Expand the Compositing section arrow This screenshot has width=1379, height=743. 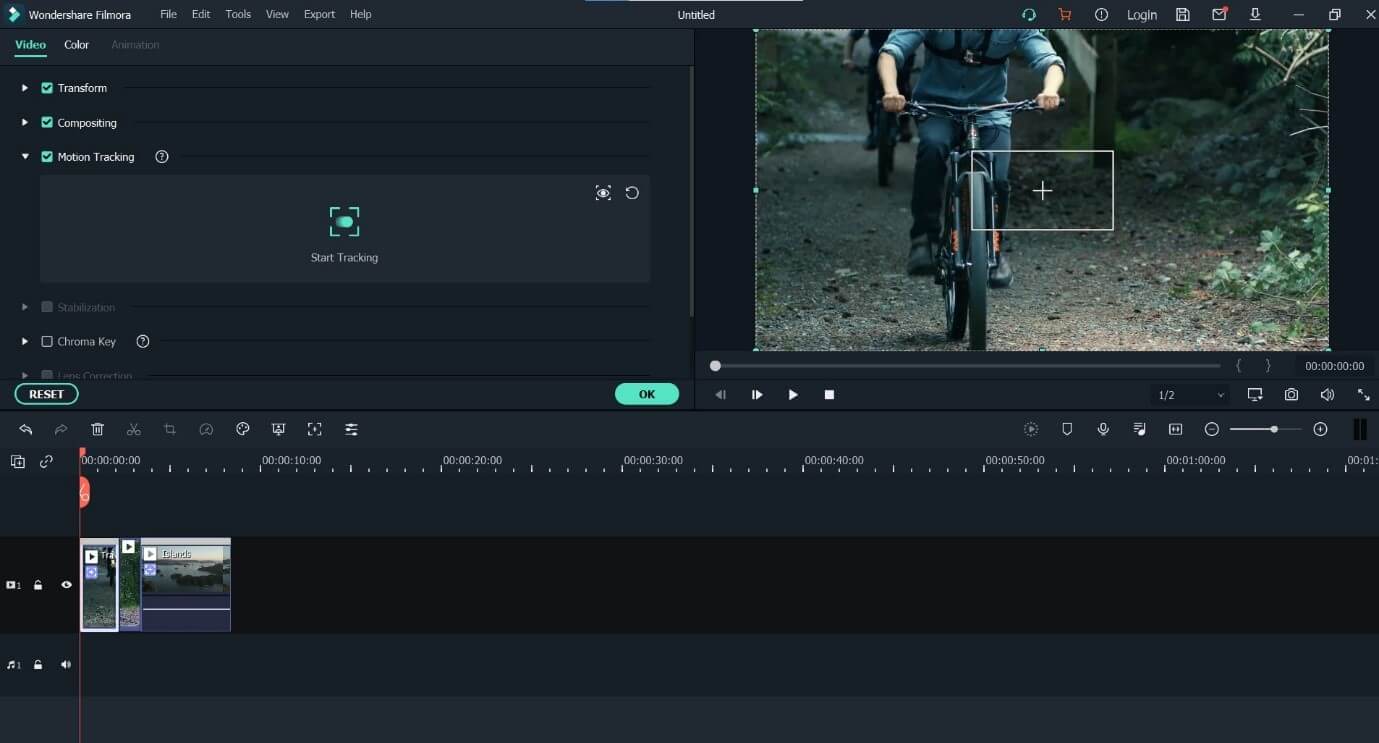tap(25, 123)
